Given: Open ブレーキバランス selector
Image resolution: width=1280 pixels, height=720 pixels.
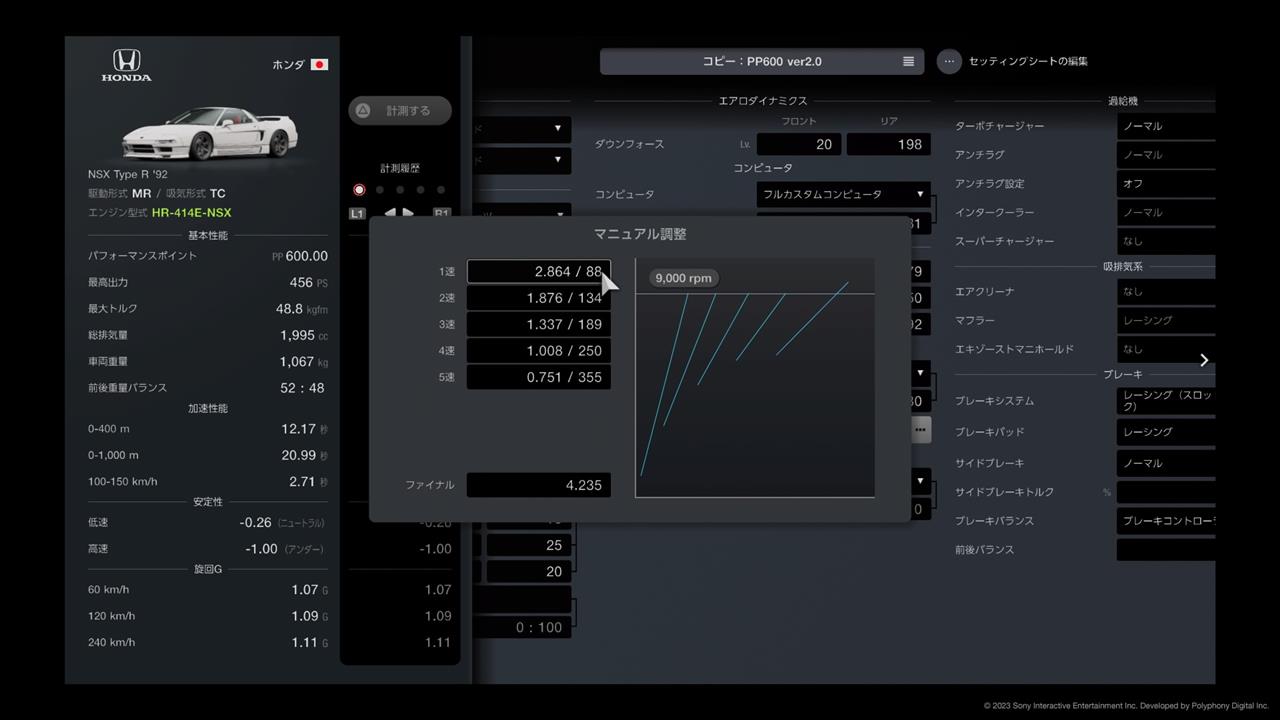Looking at the screenshot, I should (1166, 521).
